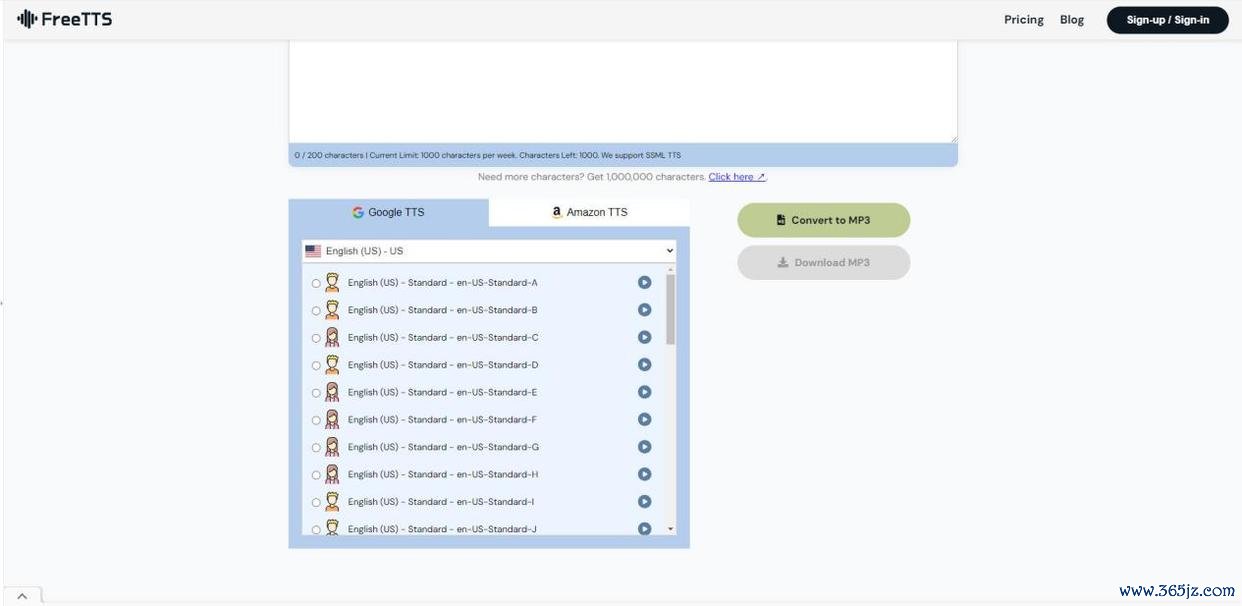Select the en-US-Standard-B voice radio button
The image size is (1242, 606).
316,311
